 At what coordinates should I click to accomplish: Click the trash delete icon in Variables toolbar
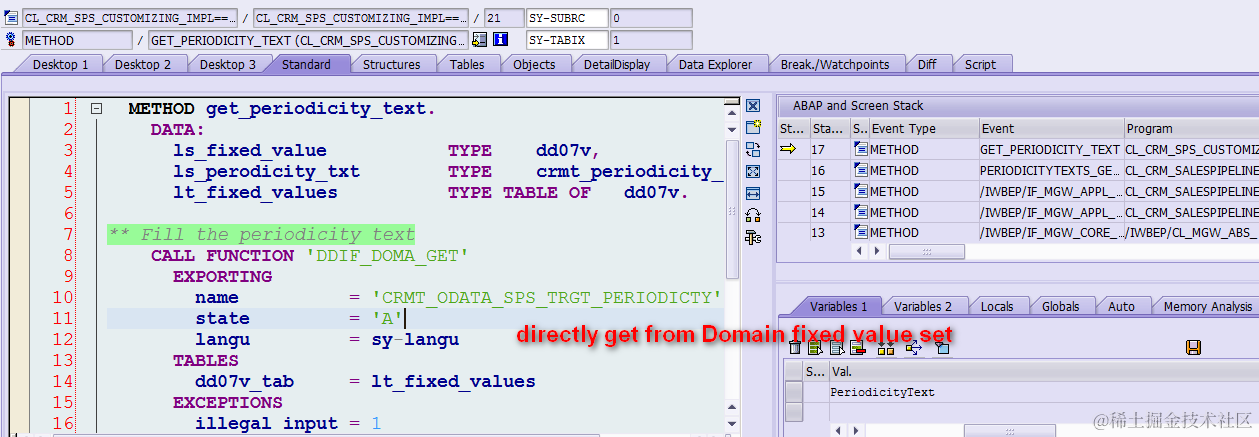pos(795,348)
